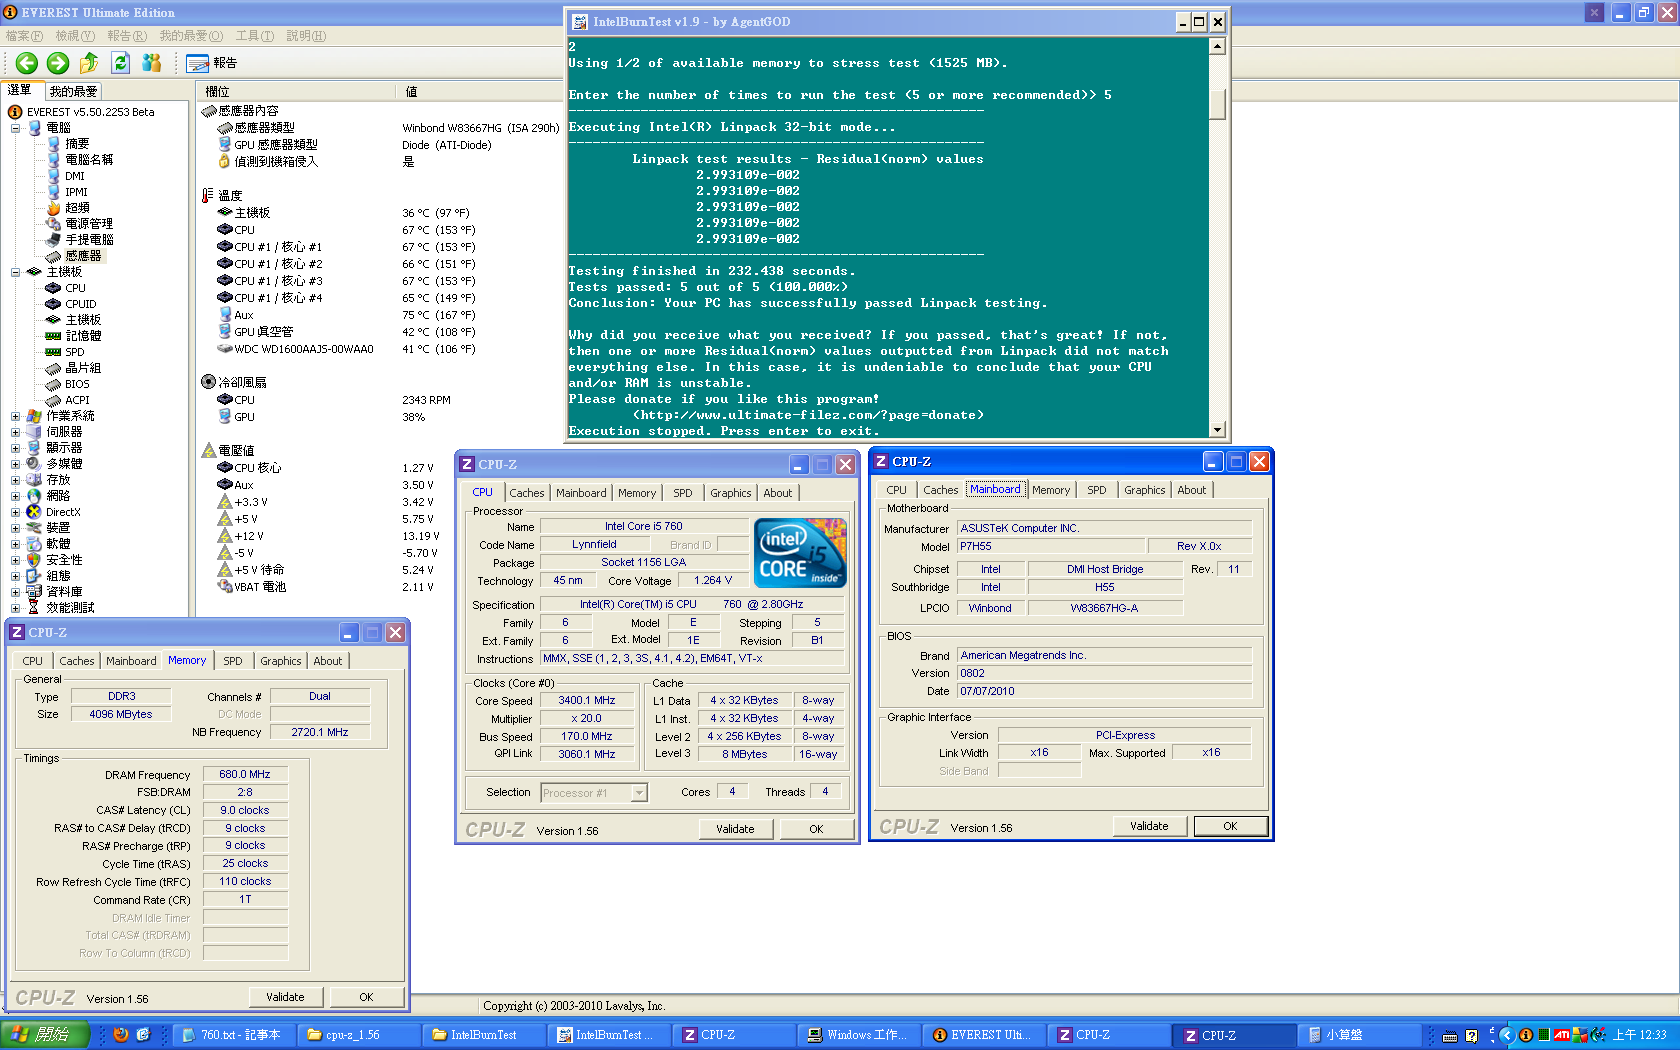Image resolution: width=1680 pixels, height=1050 pixels.
Task: Select the DMI tree item
Action: (x=74, y=176)
